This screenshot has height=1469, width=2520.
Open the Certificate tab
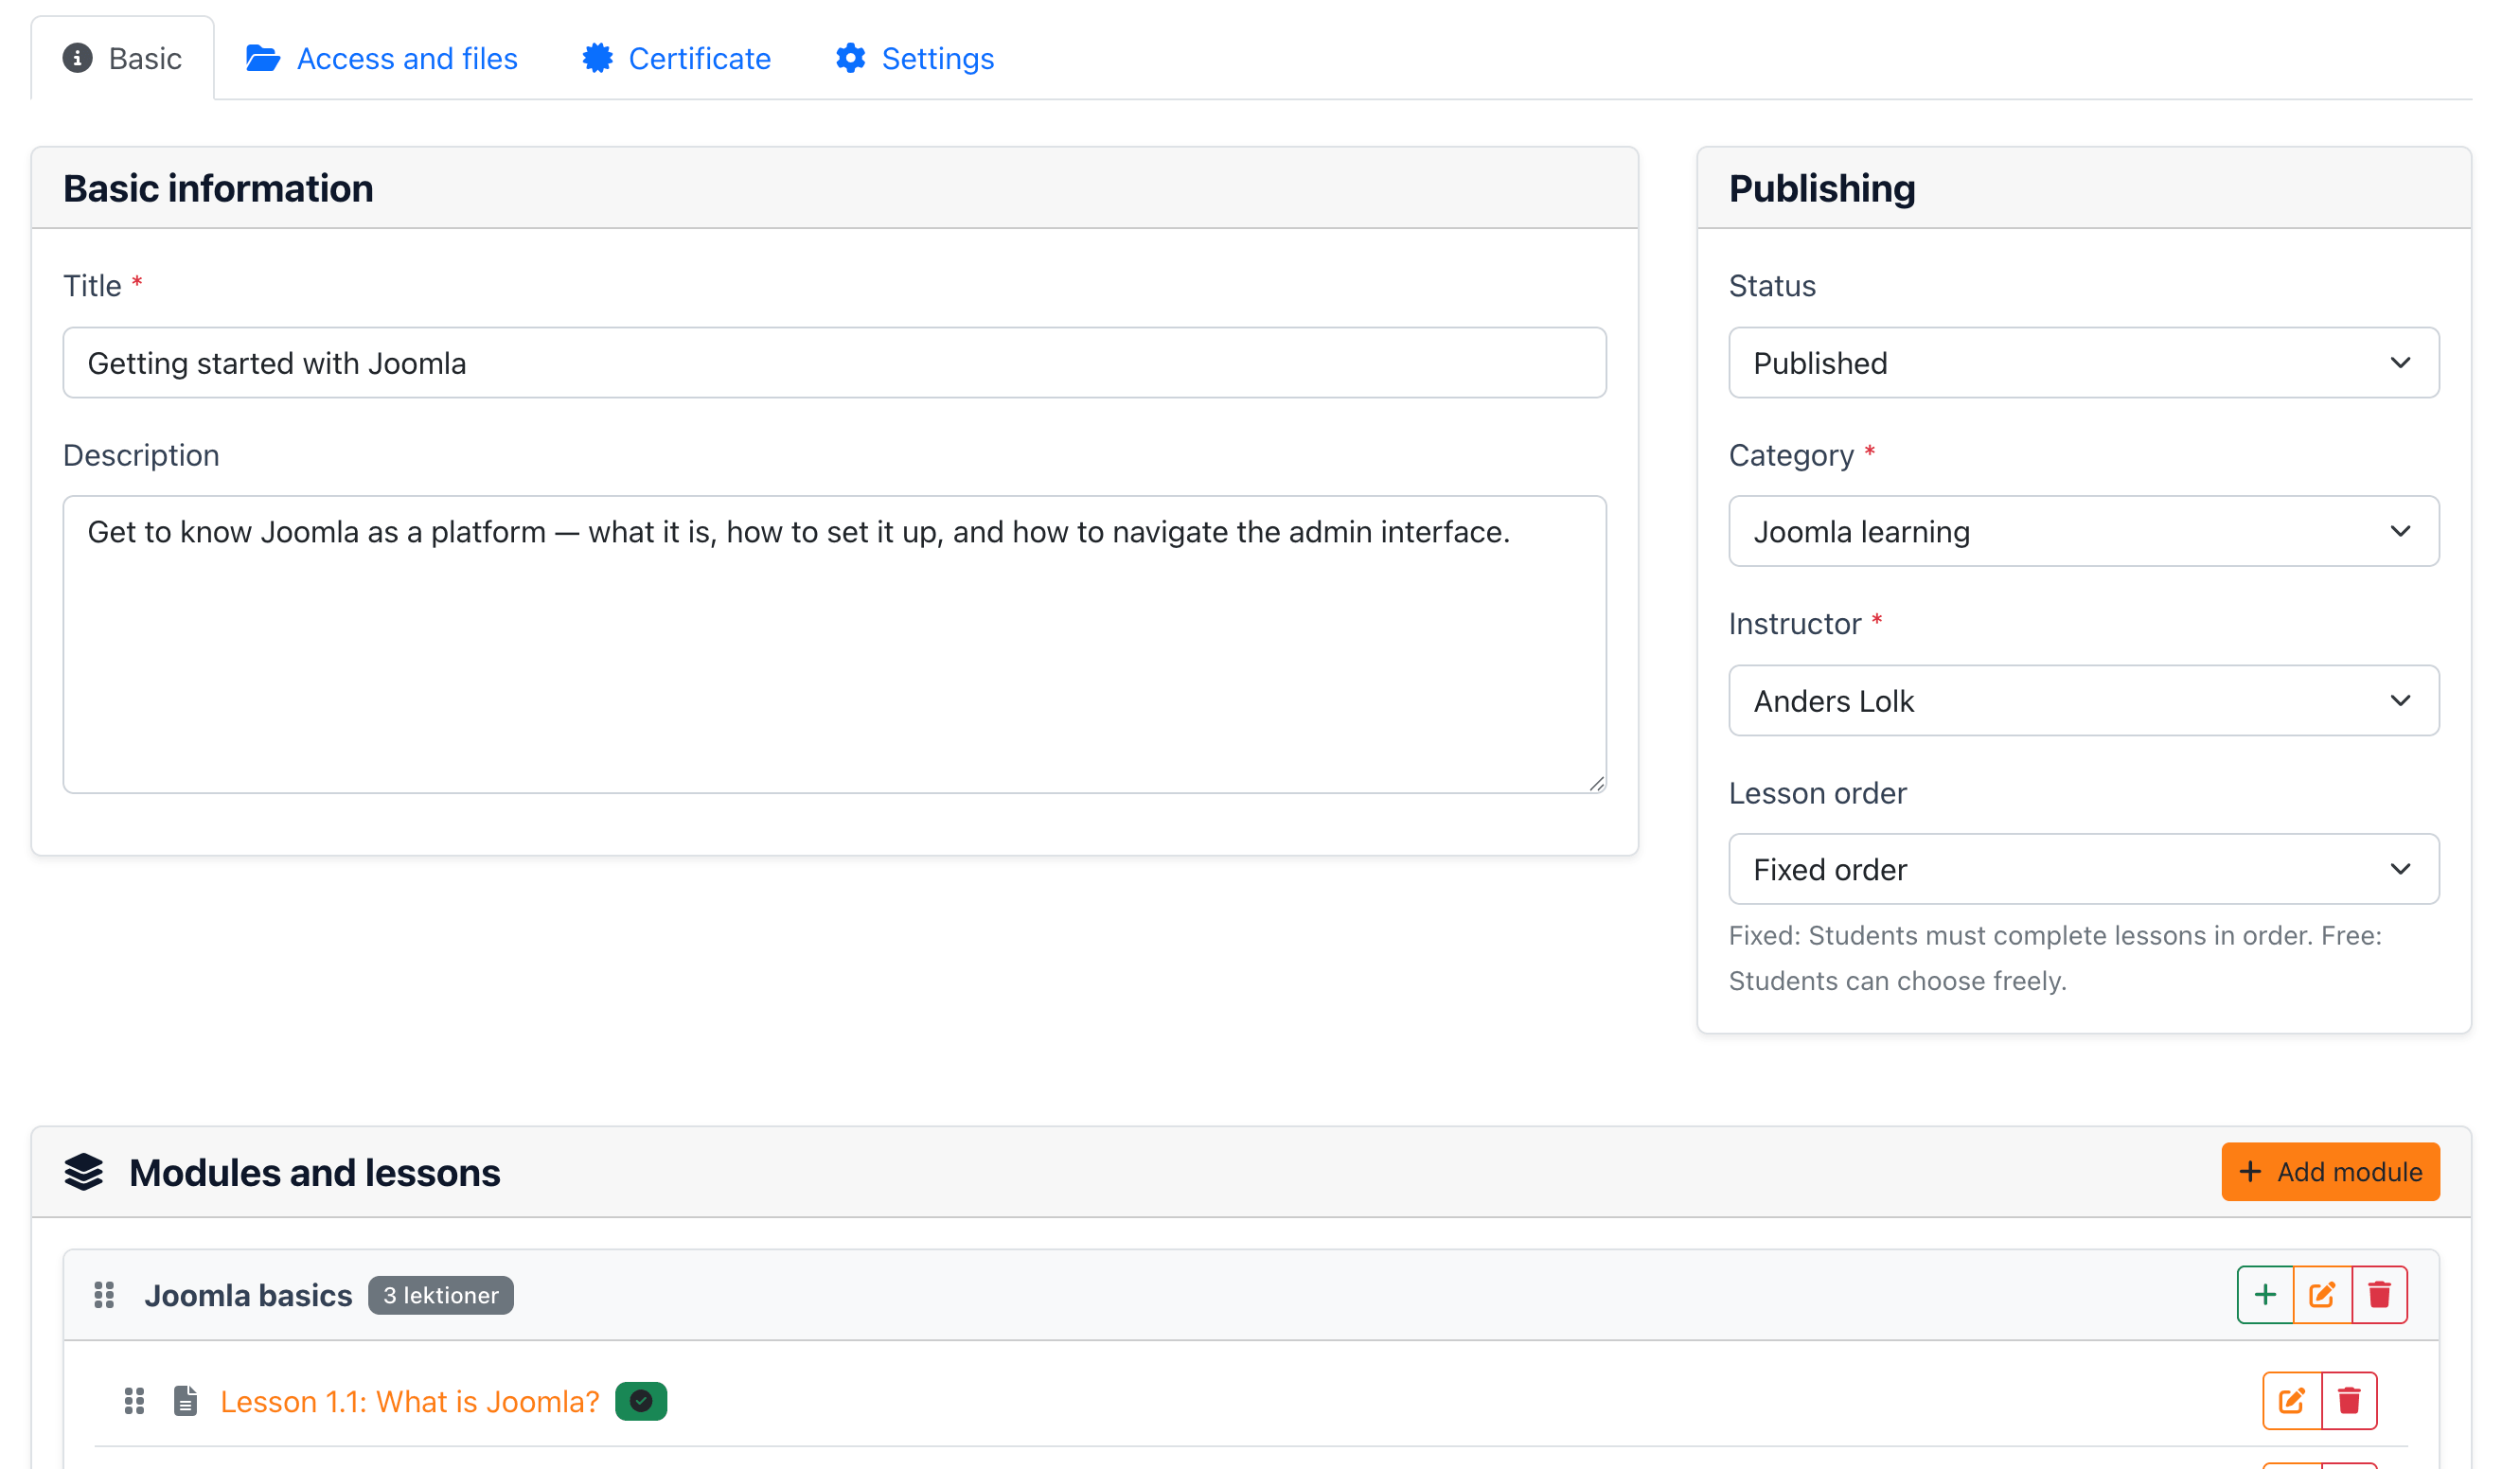[x=676, y=58]
